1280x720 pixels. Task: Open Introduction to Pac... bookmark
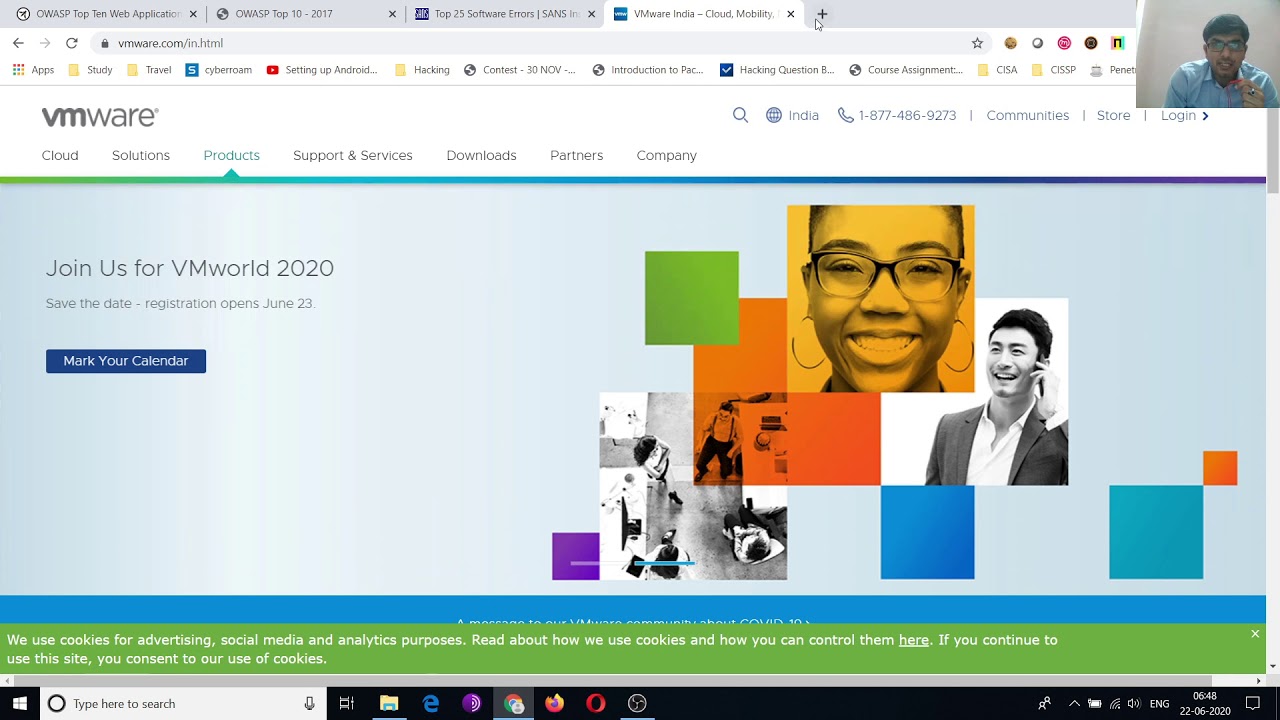point(647,70)
